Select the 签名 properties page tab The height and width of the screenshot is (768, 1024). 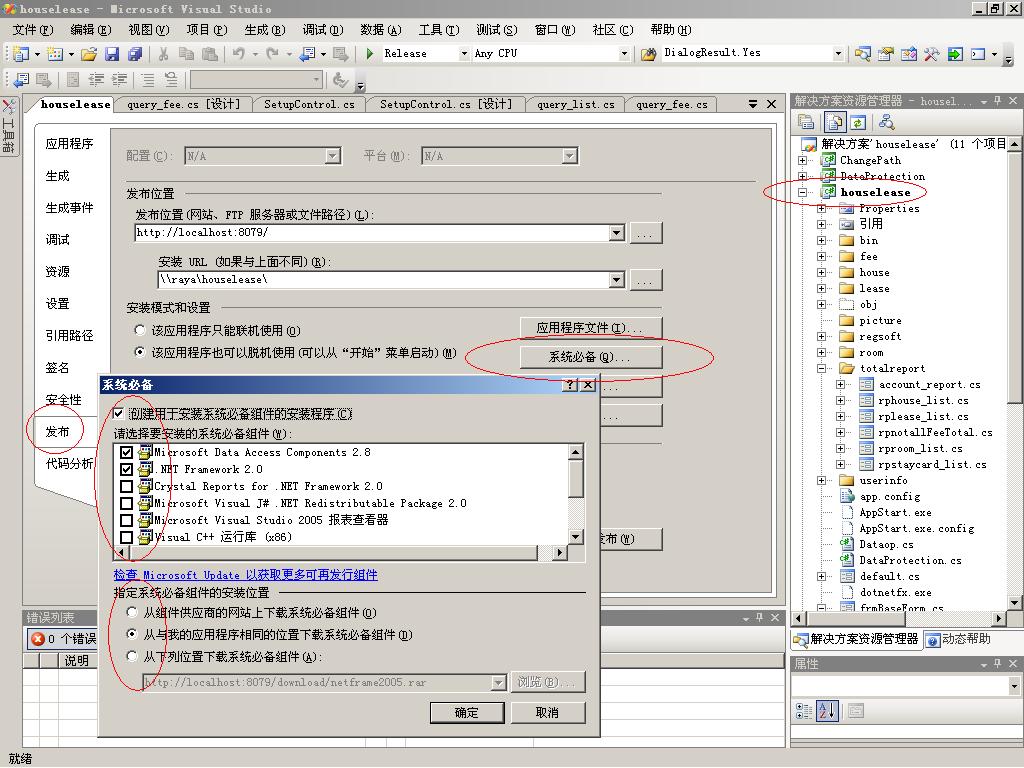[x=57, y=368]
